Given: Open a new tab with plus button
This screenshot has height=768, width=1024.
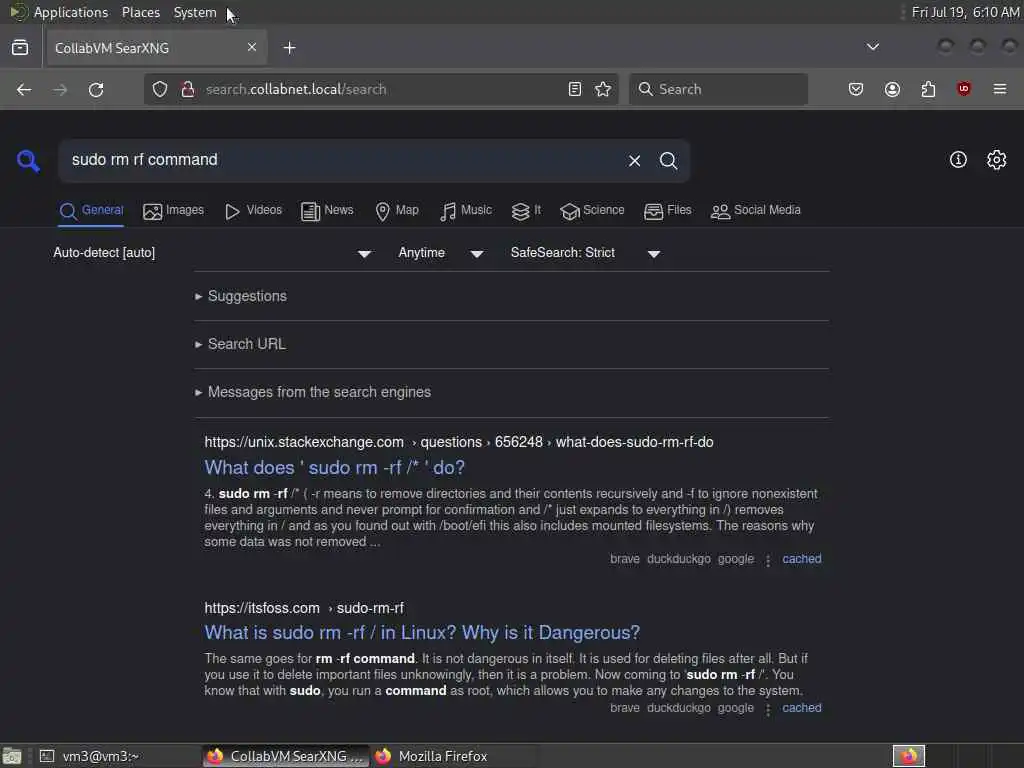Looking at the screenshot, I should click(x=289, y=48).
